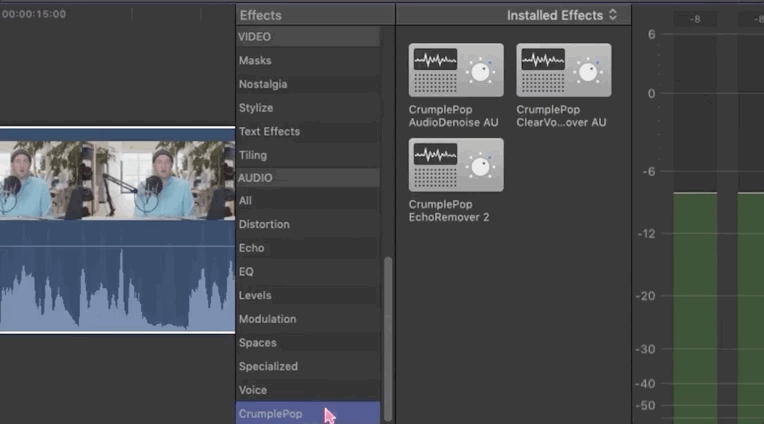
Task: Click the VIDEO section header
Action: click(x=308, y=37)
